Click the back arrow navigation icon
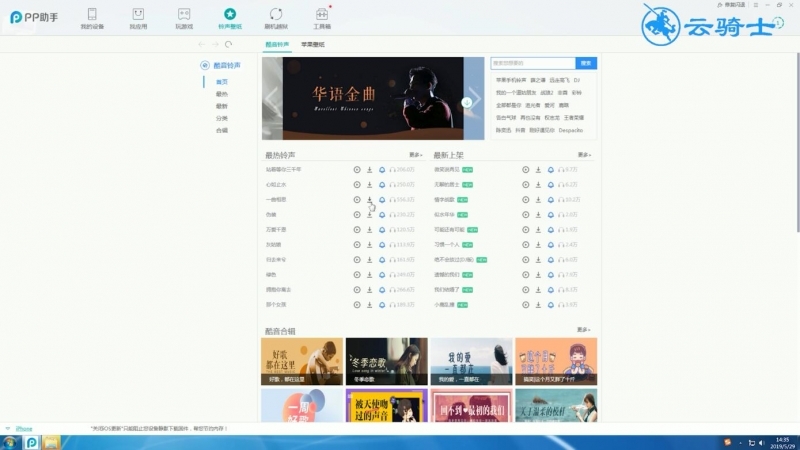Screen dimensions: 800x450 (x=202, y=44)
